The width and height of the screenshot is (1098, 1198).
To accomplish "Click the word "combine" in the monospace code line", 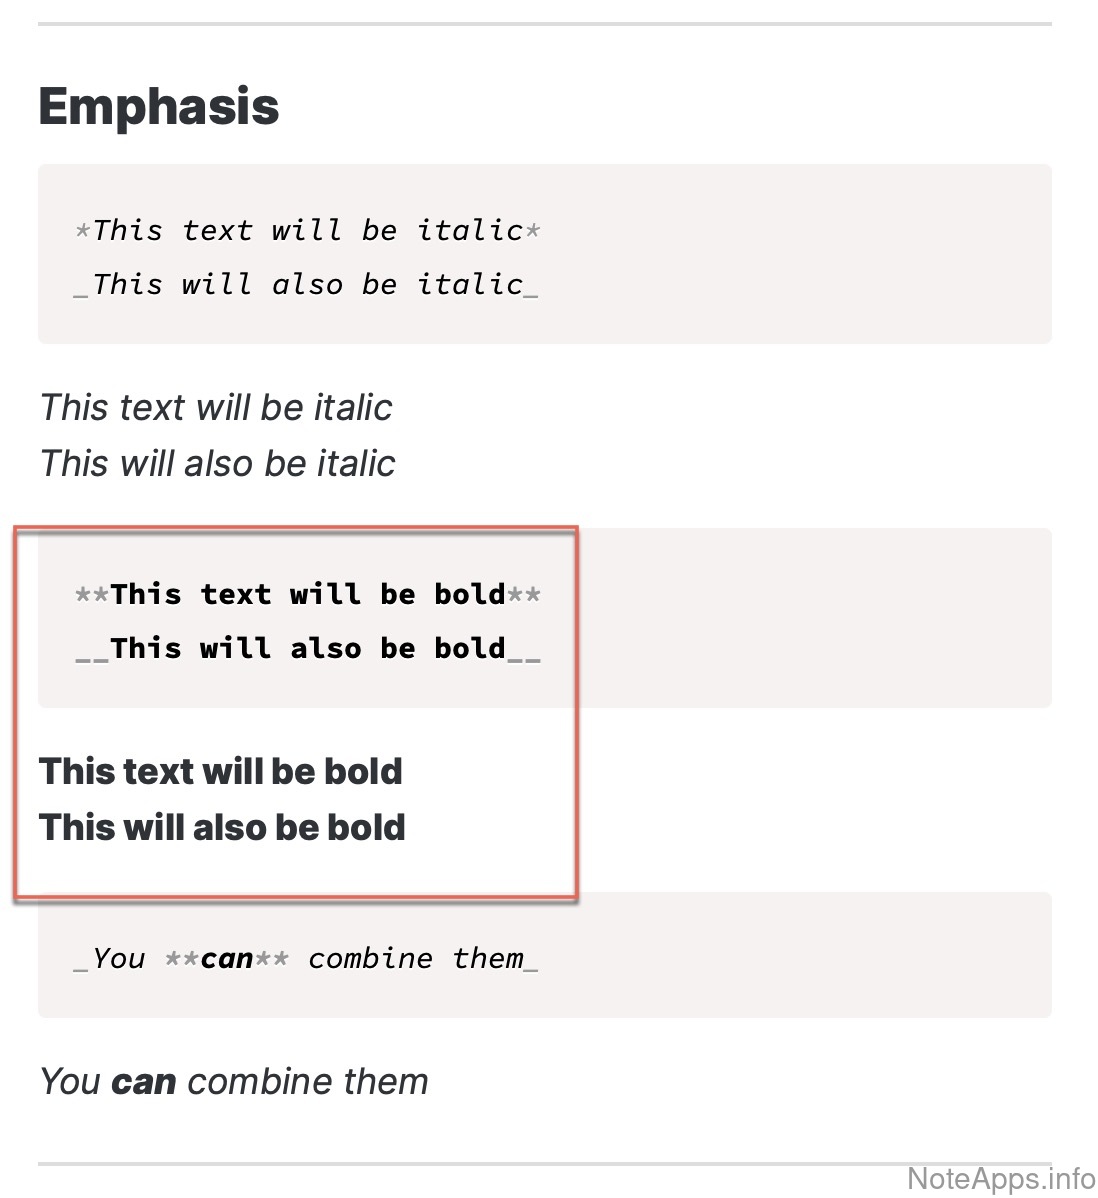I will tap(370, 959).
